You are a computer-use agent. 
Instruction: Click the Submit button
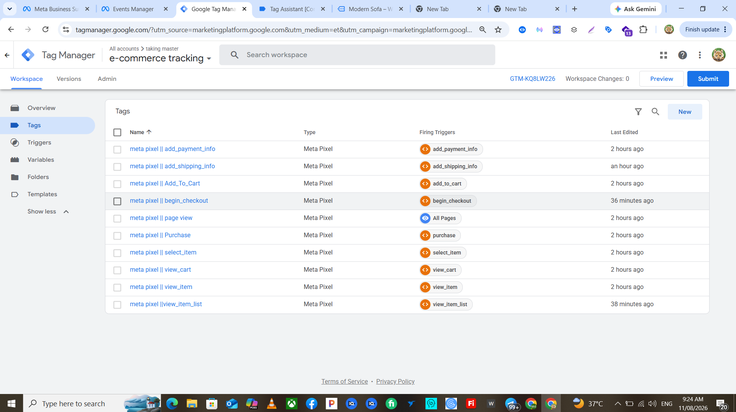(x=708, y=79)
